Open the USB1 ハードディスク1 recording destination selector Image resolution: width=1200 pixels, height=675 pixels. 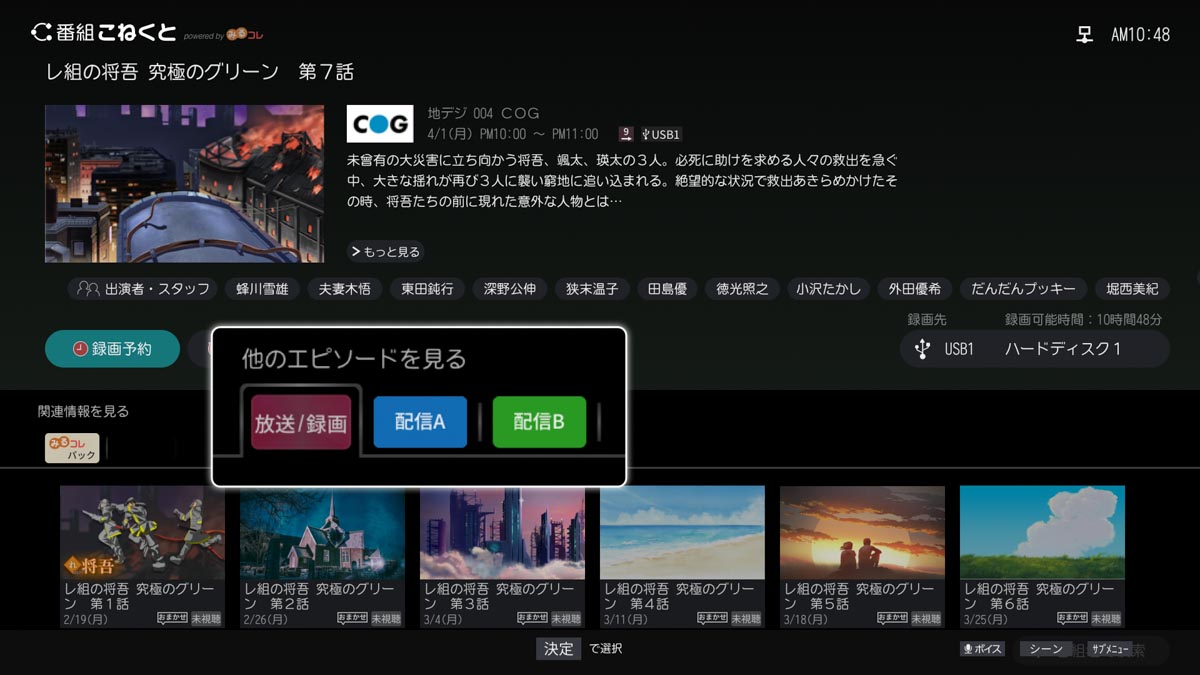(1034, 349)
